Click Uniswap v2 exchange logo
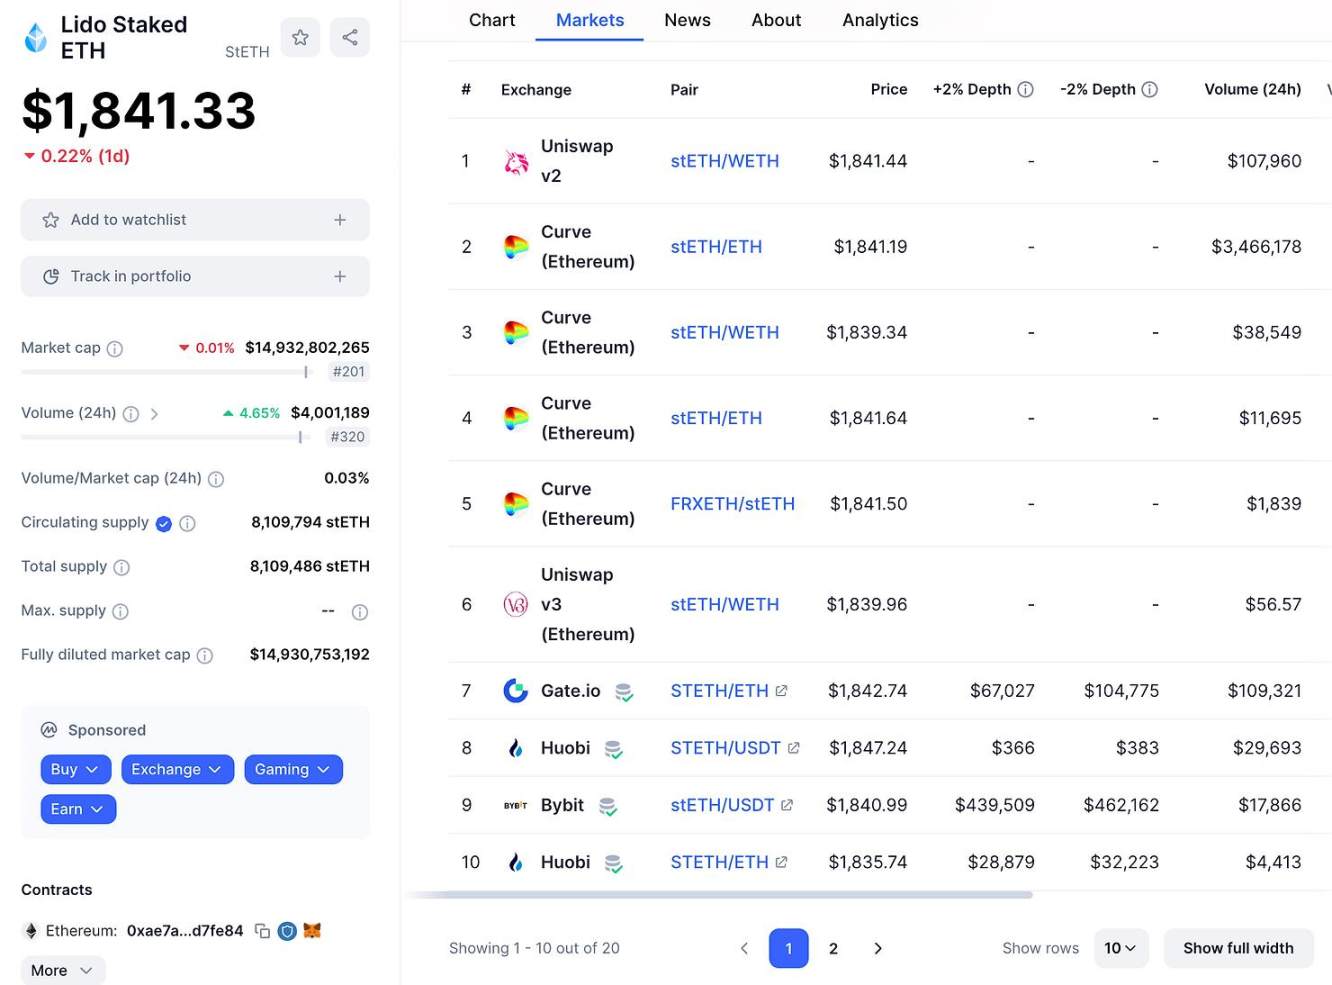The width and height of the screenshot is (1332, 985). coord(516,161)
